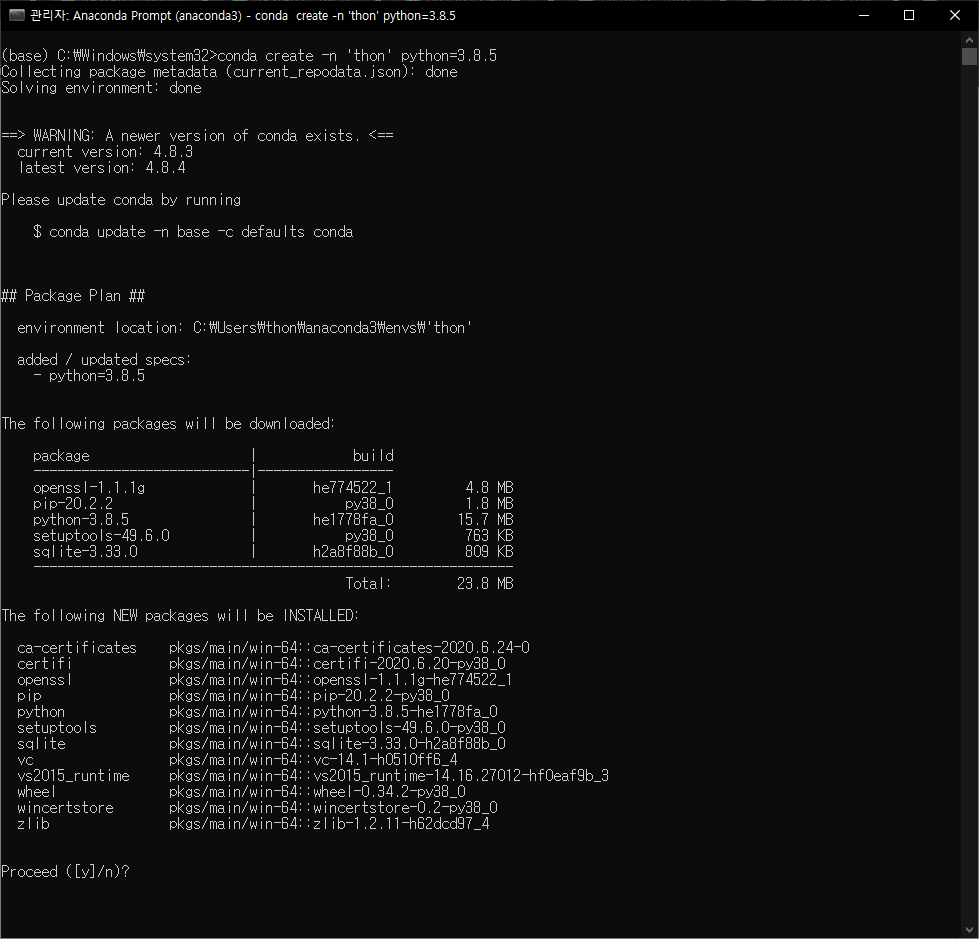Click the Anaconda Prompt title bar icon
Image resolution: width=979 pixels, height=939 pixels.
(17, 15)
